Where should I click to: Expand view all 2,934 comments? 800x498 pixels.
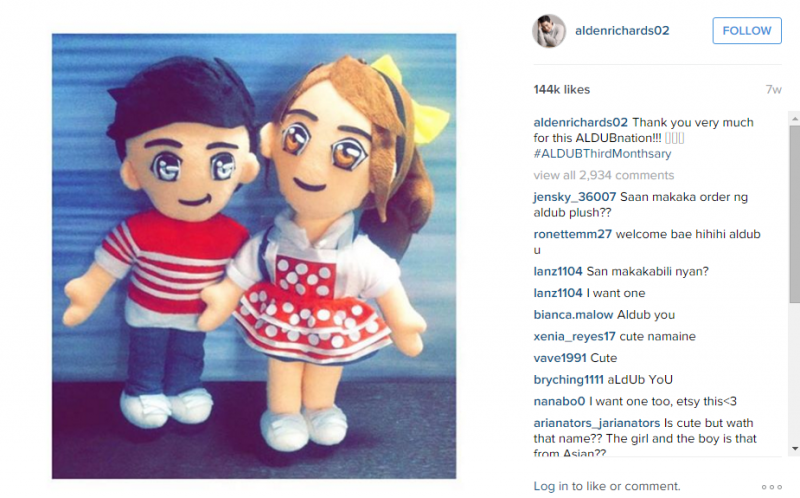tap(604, 175)
